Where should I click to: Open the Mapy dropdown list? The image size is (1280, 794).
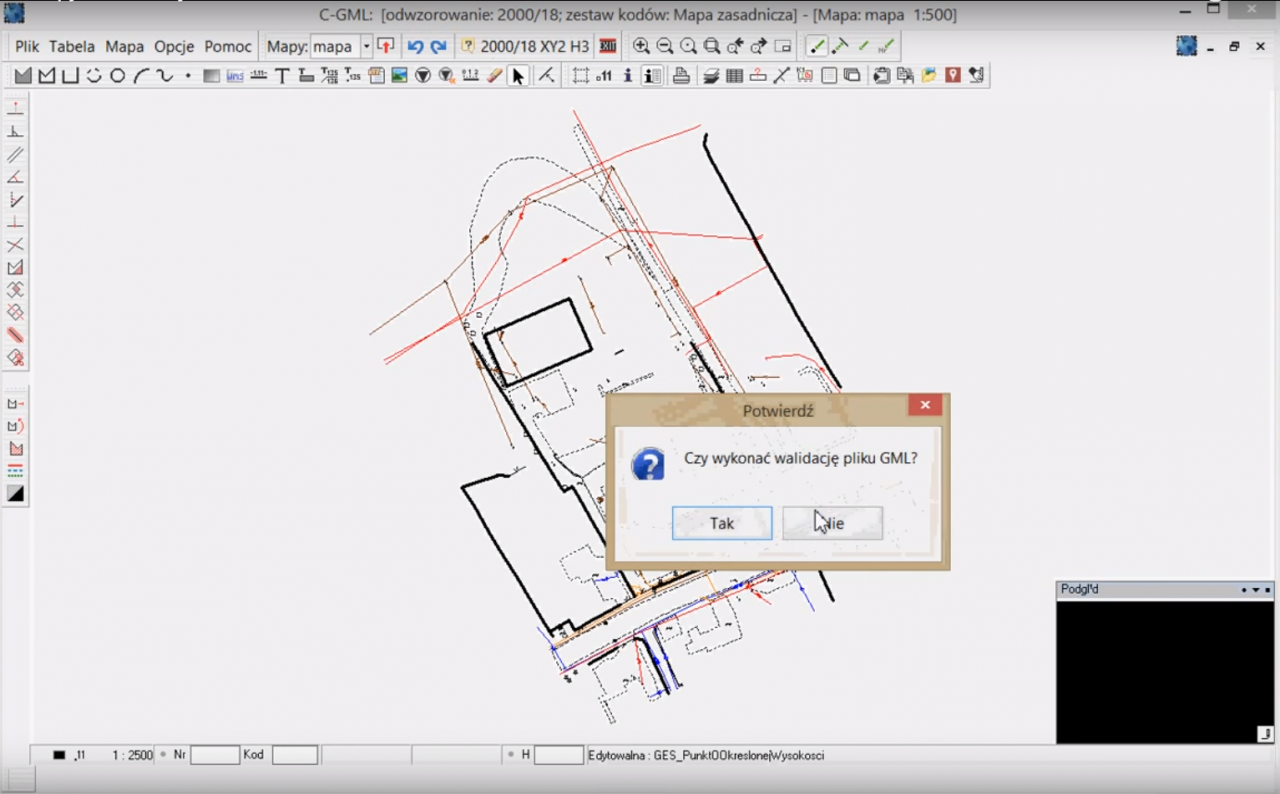pos(366,46)
